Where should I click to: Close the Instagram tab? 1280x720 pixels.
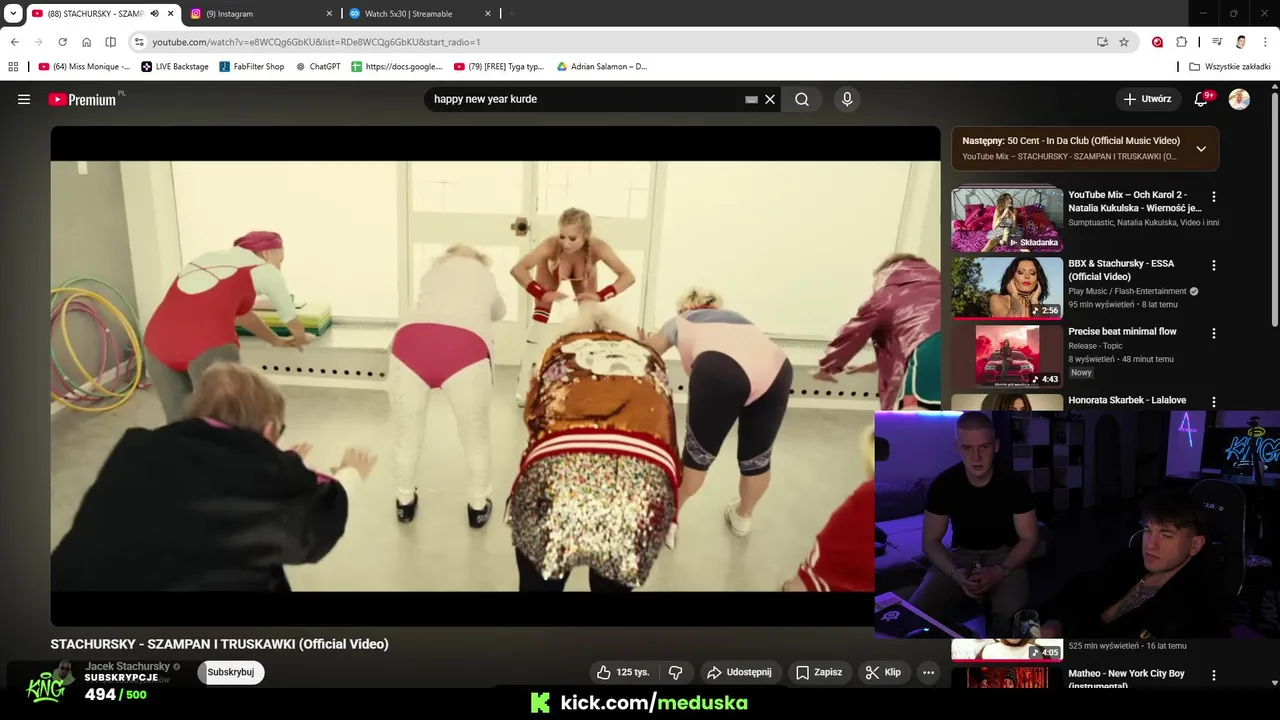329,14
